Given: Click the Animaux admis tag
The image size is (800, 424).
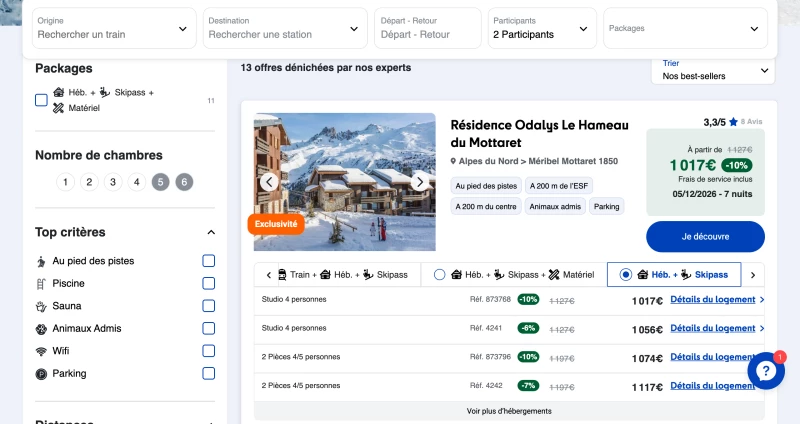Looking at the screenshot, I should [x=555, y=207].
